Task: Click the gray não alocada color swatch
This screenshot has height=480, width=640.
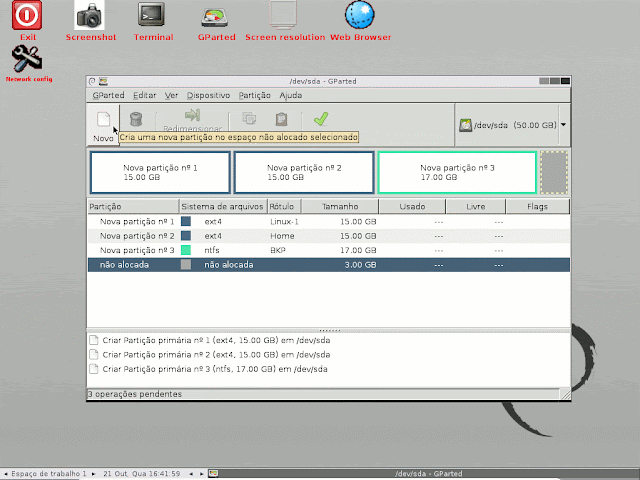Action: pos(186,264)
